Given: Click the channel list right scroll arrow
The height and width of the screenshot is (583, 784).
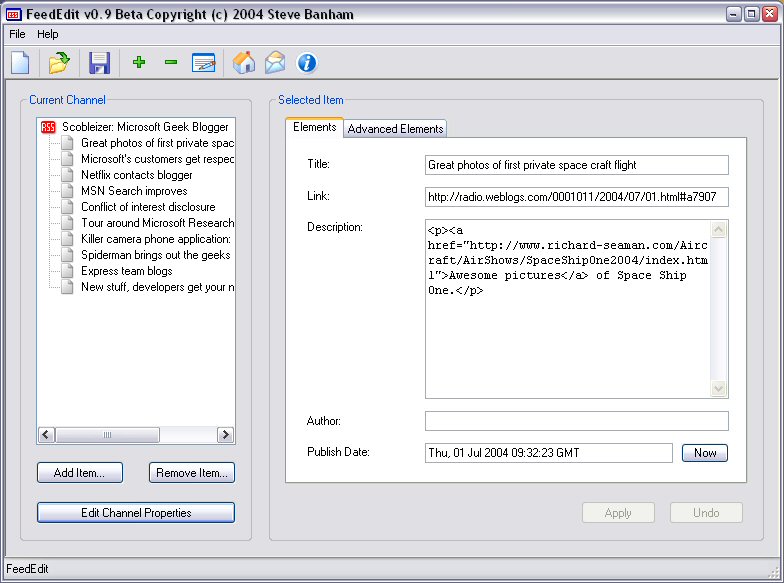Looking at the screenshot, I should (x=226, y=434).
